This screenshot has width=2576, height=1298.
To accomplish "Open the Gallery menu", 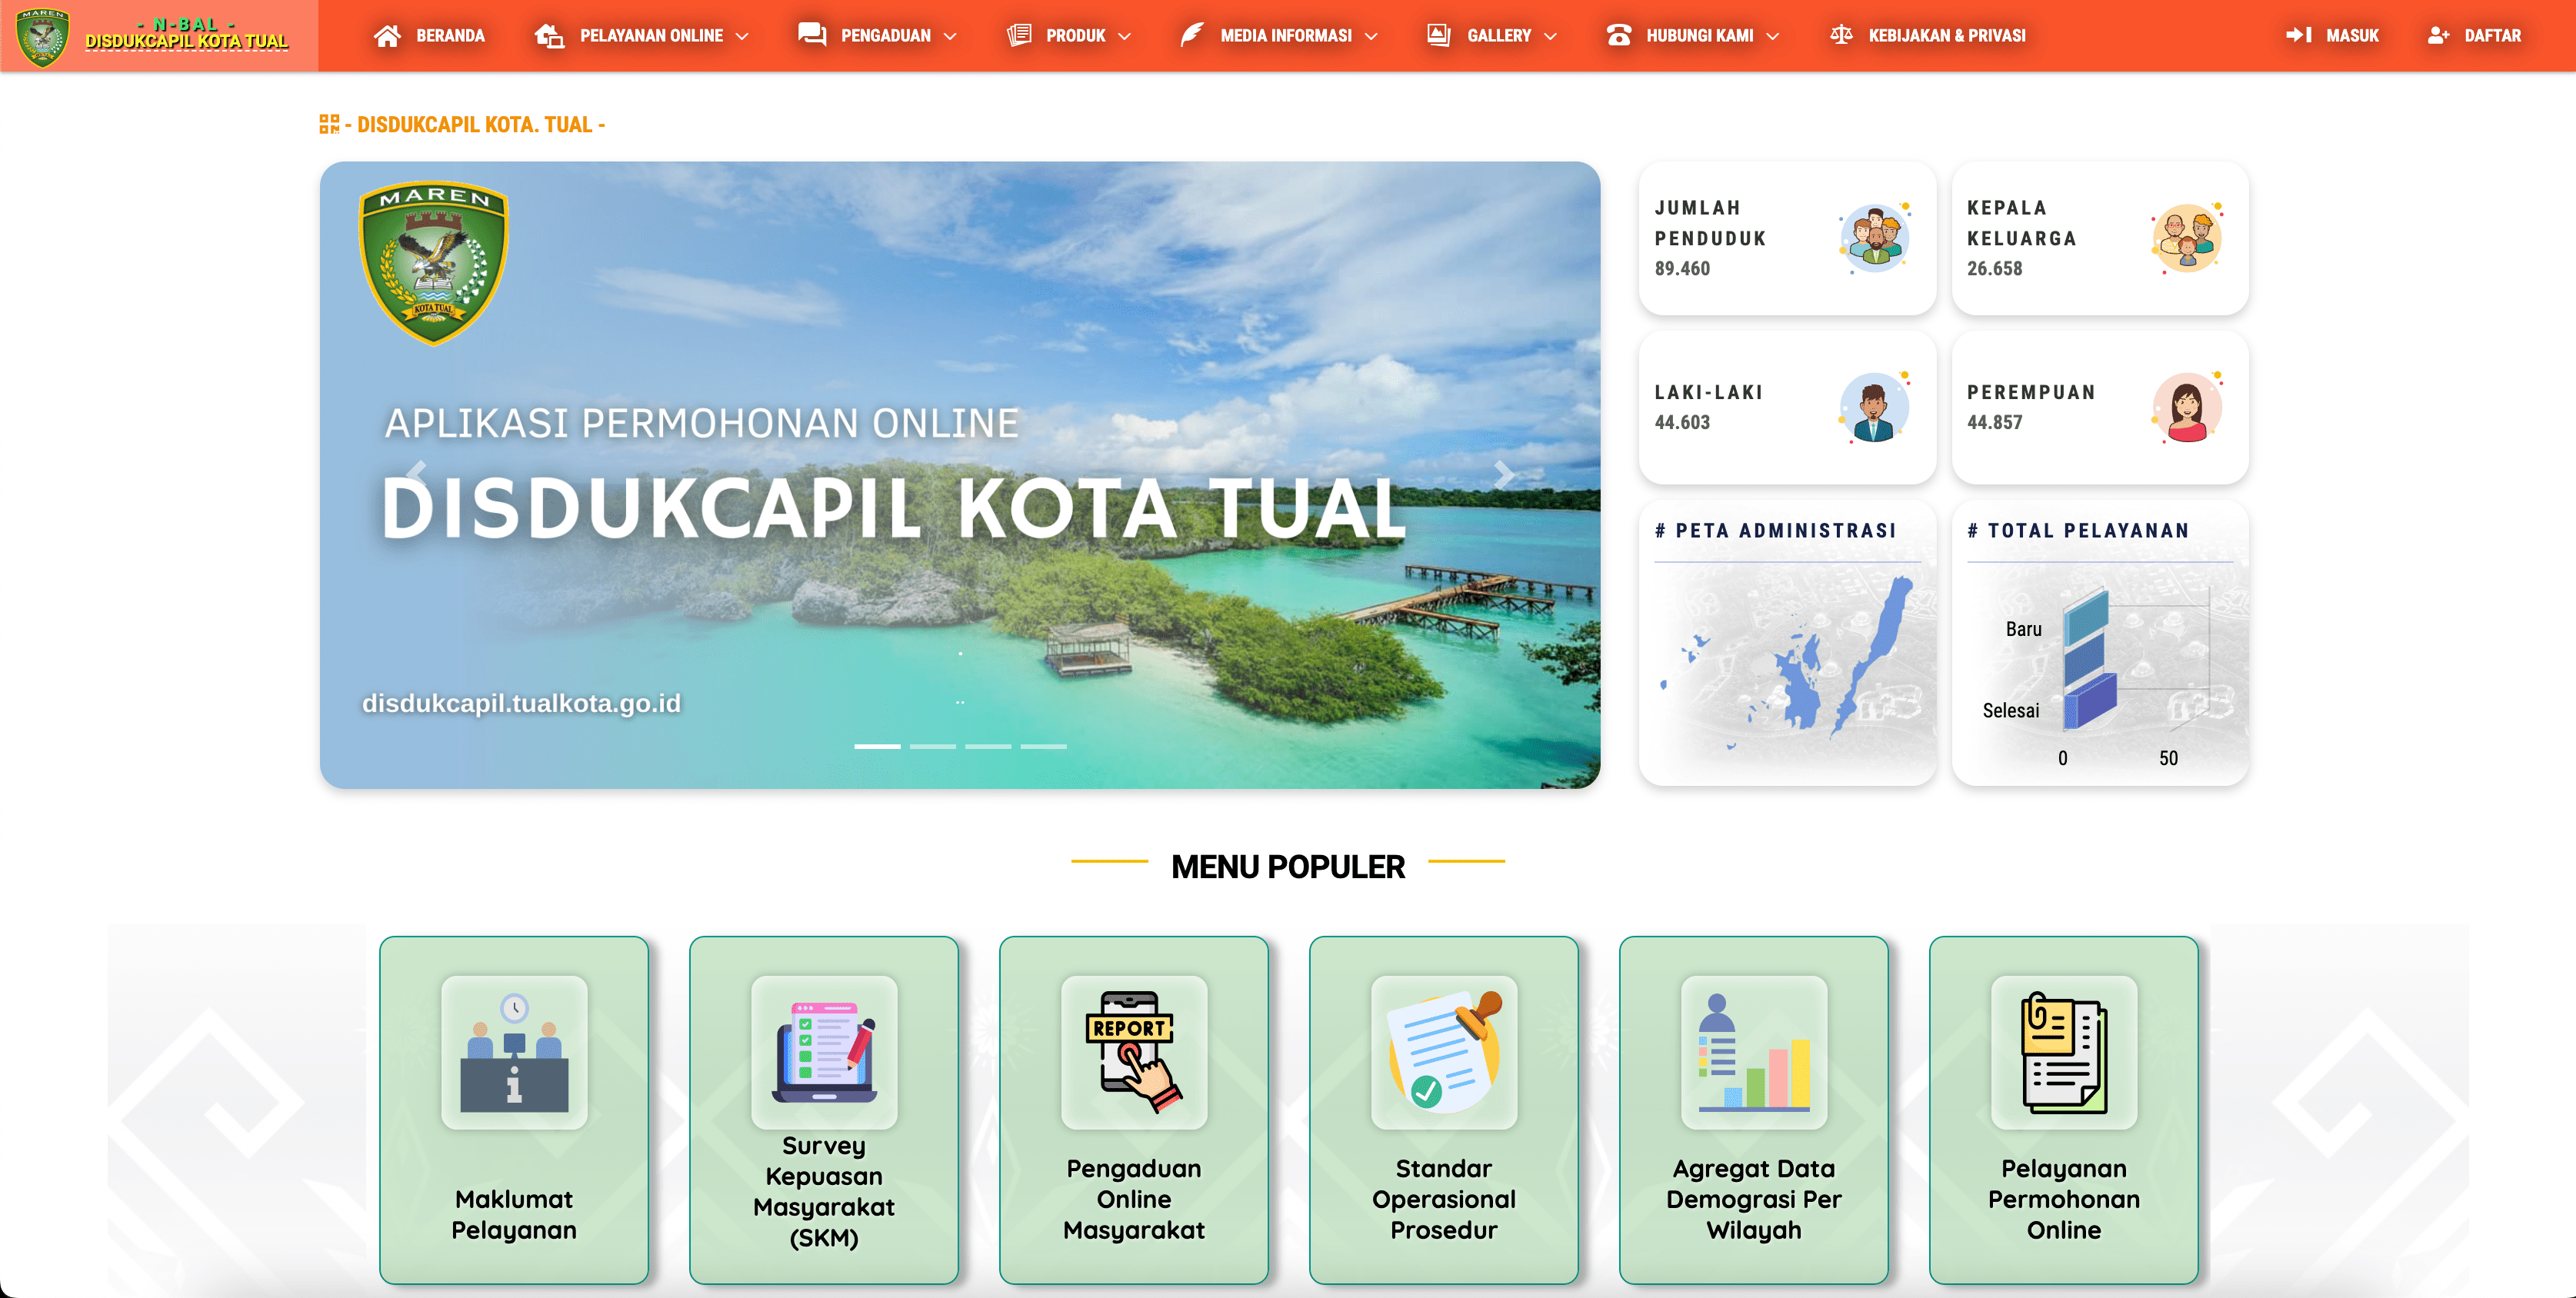I will [x=1492, y=36].
